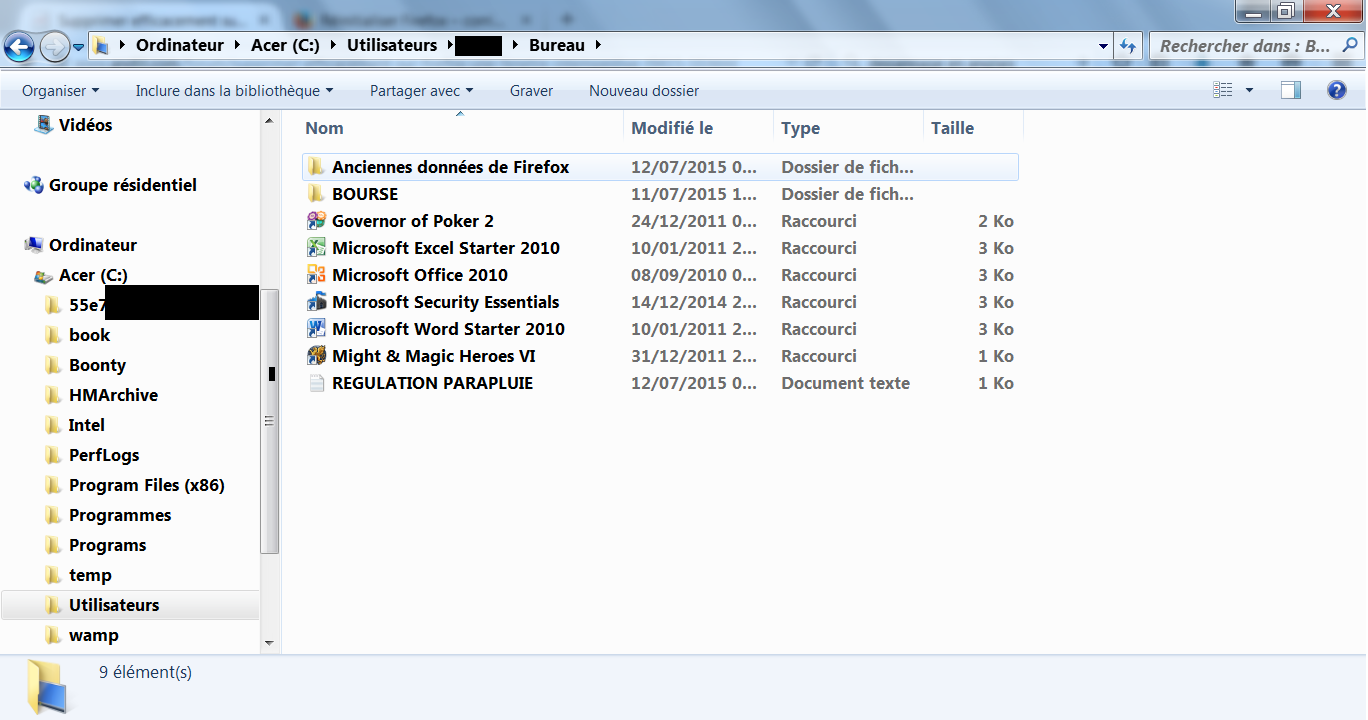Click the Might & Magic Heroes VI icon
The width and height of the screenshot is (1368, 720).
[316, 356]
